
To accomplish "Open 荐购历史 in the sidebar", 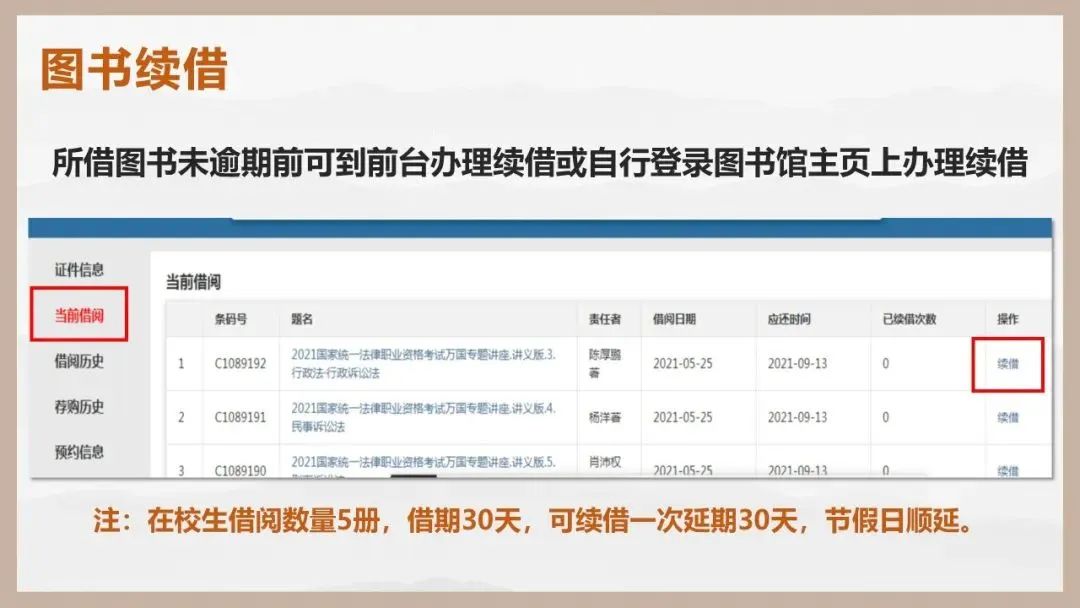I will coord(79,407).
